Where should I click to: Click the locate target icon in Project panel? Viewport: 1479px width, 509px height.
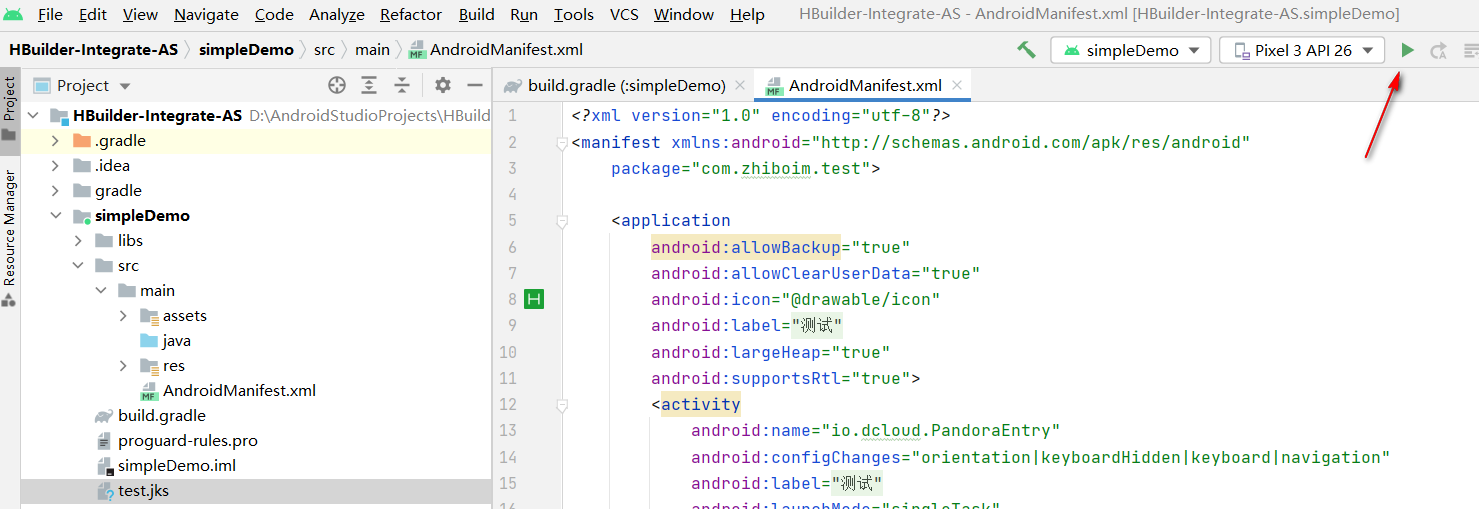pyautogui.click(x=337, y=85)
